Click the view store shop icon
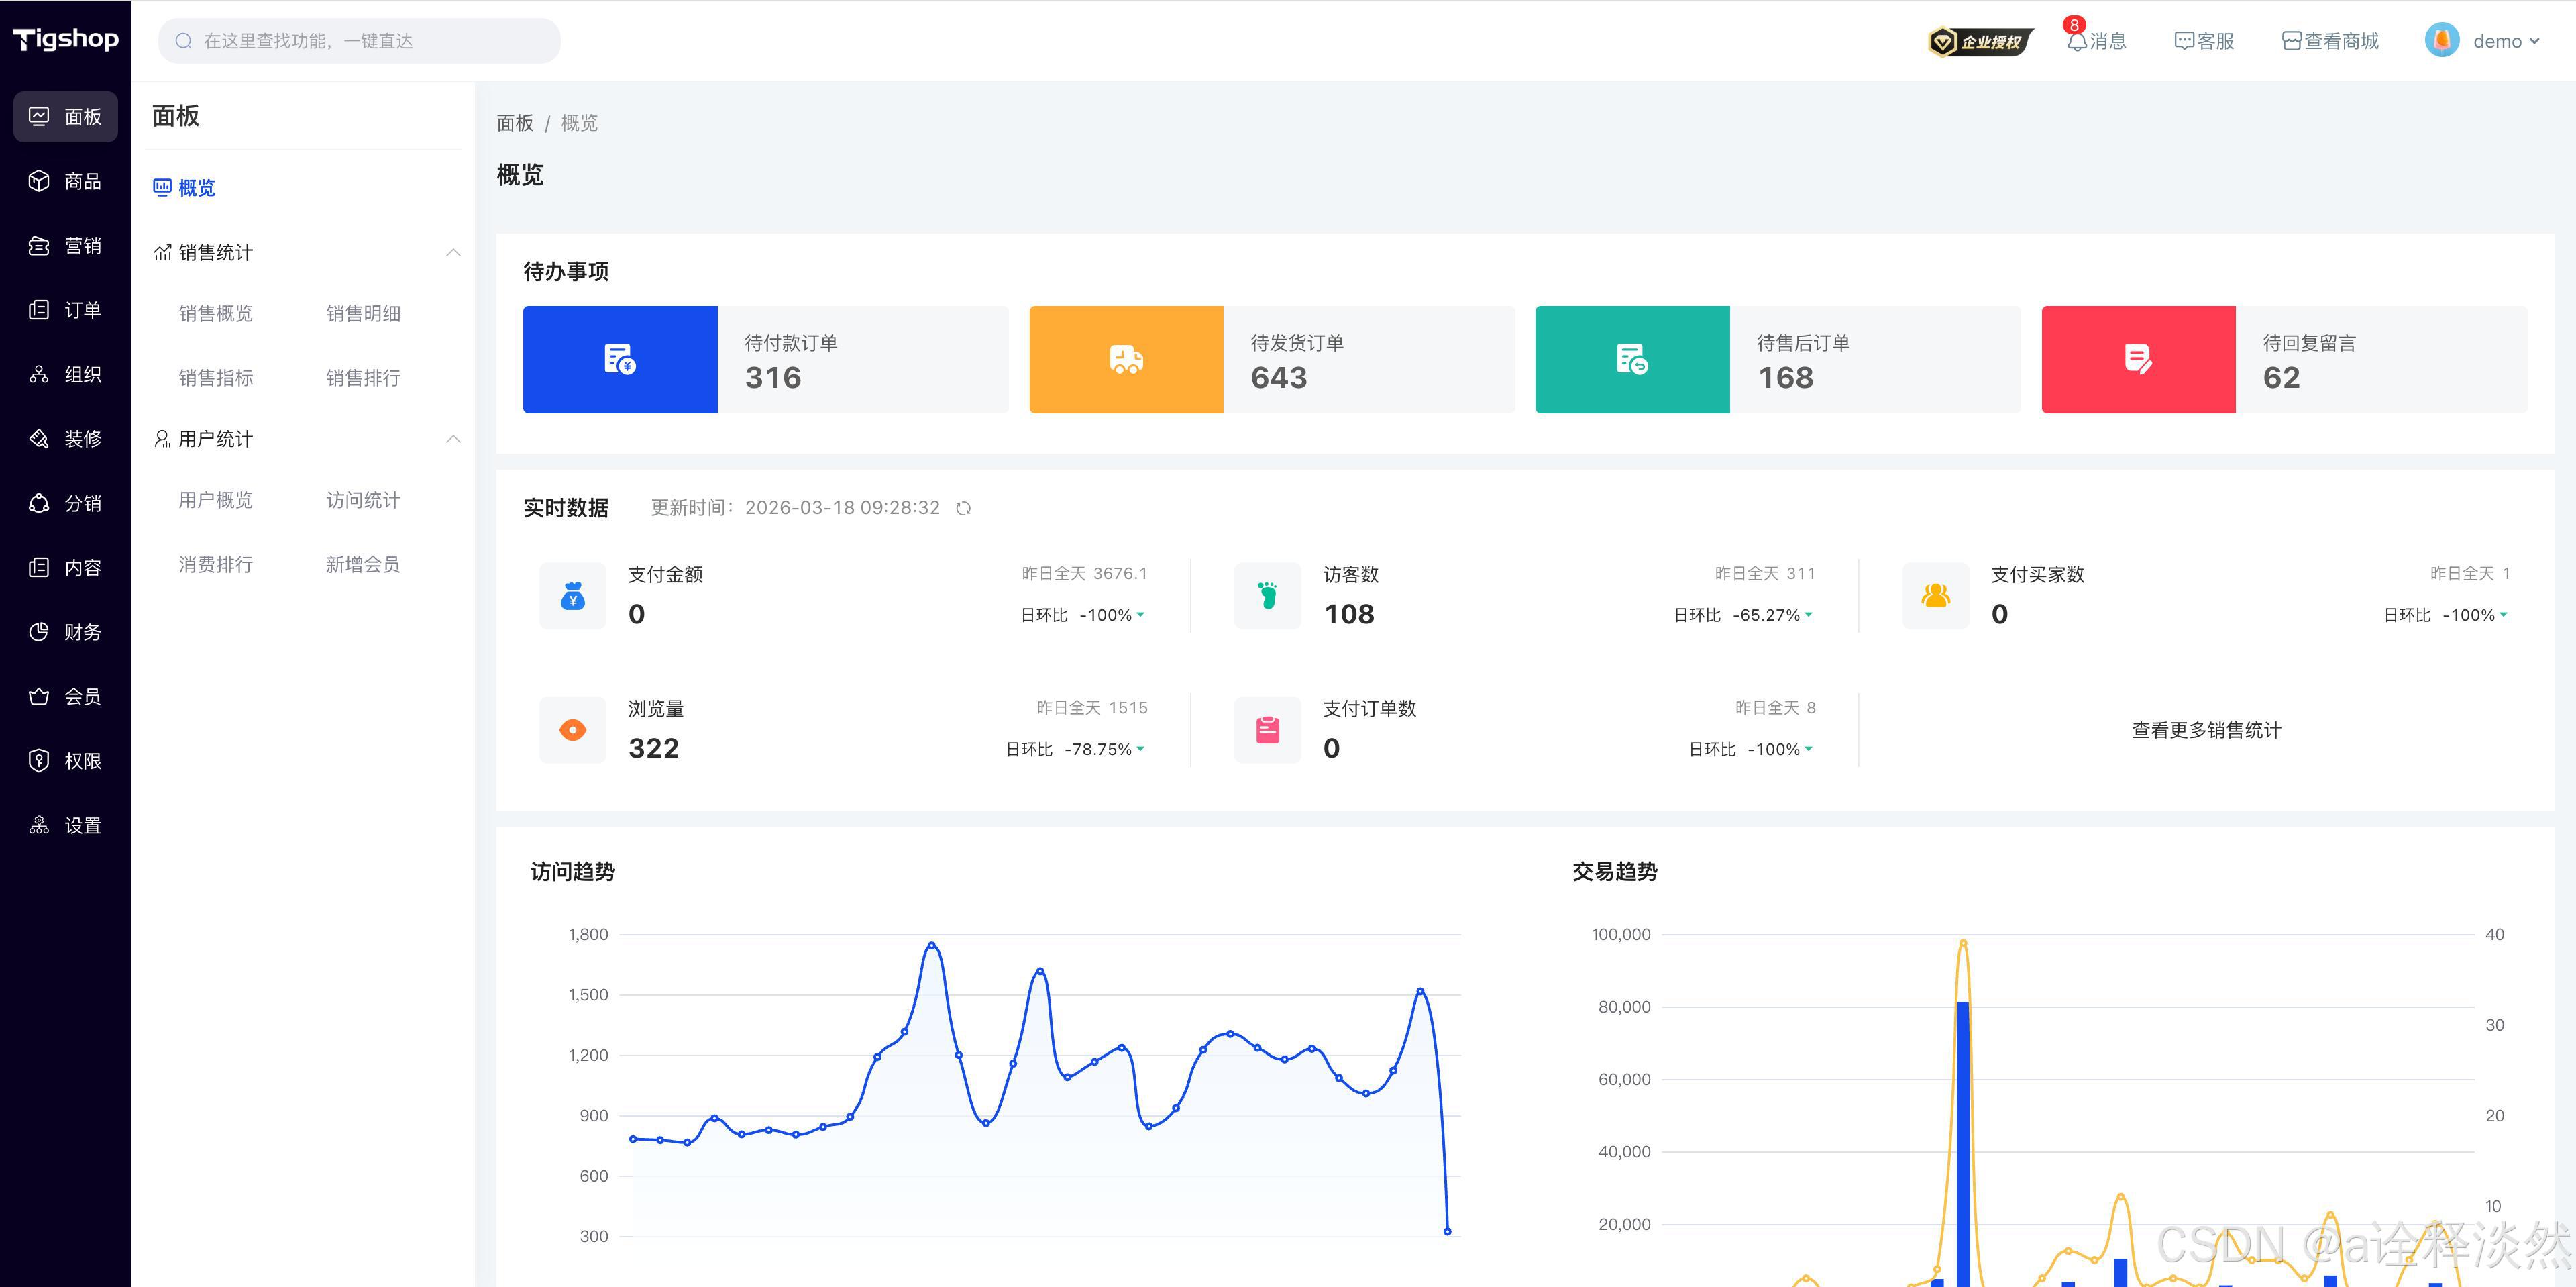Image resolution: width=2576 pixels, height=1287 pixels. click(2292, 41)
